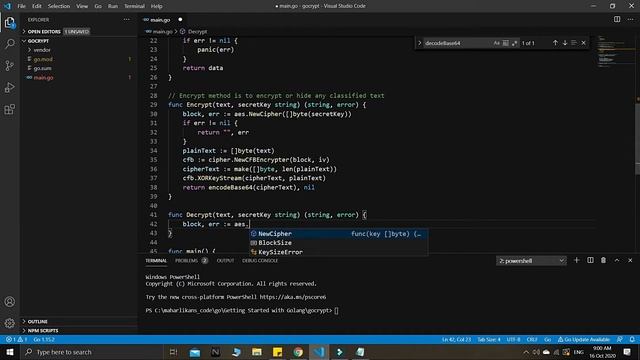Expand the vendor folder
The image size is (640, 360).
(x=79, y=50)
